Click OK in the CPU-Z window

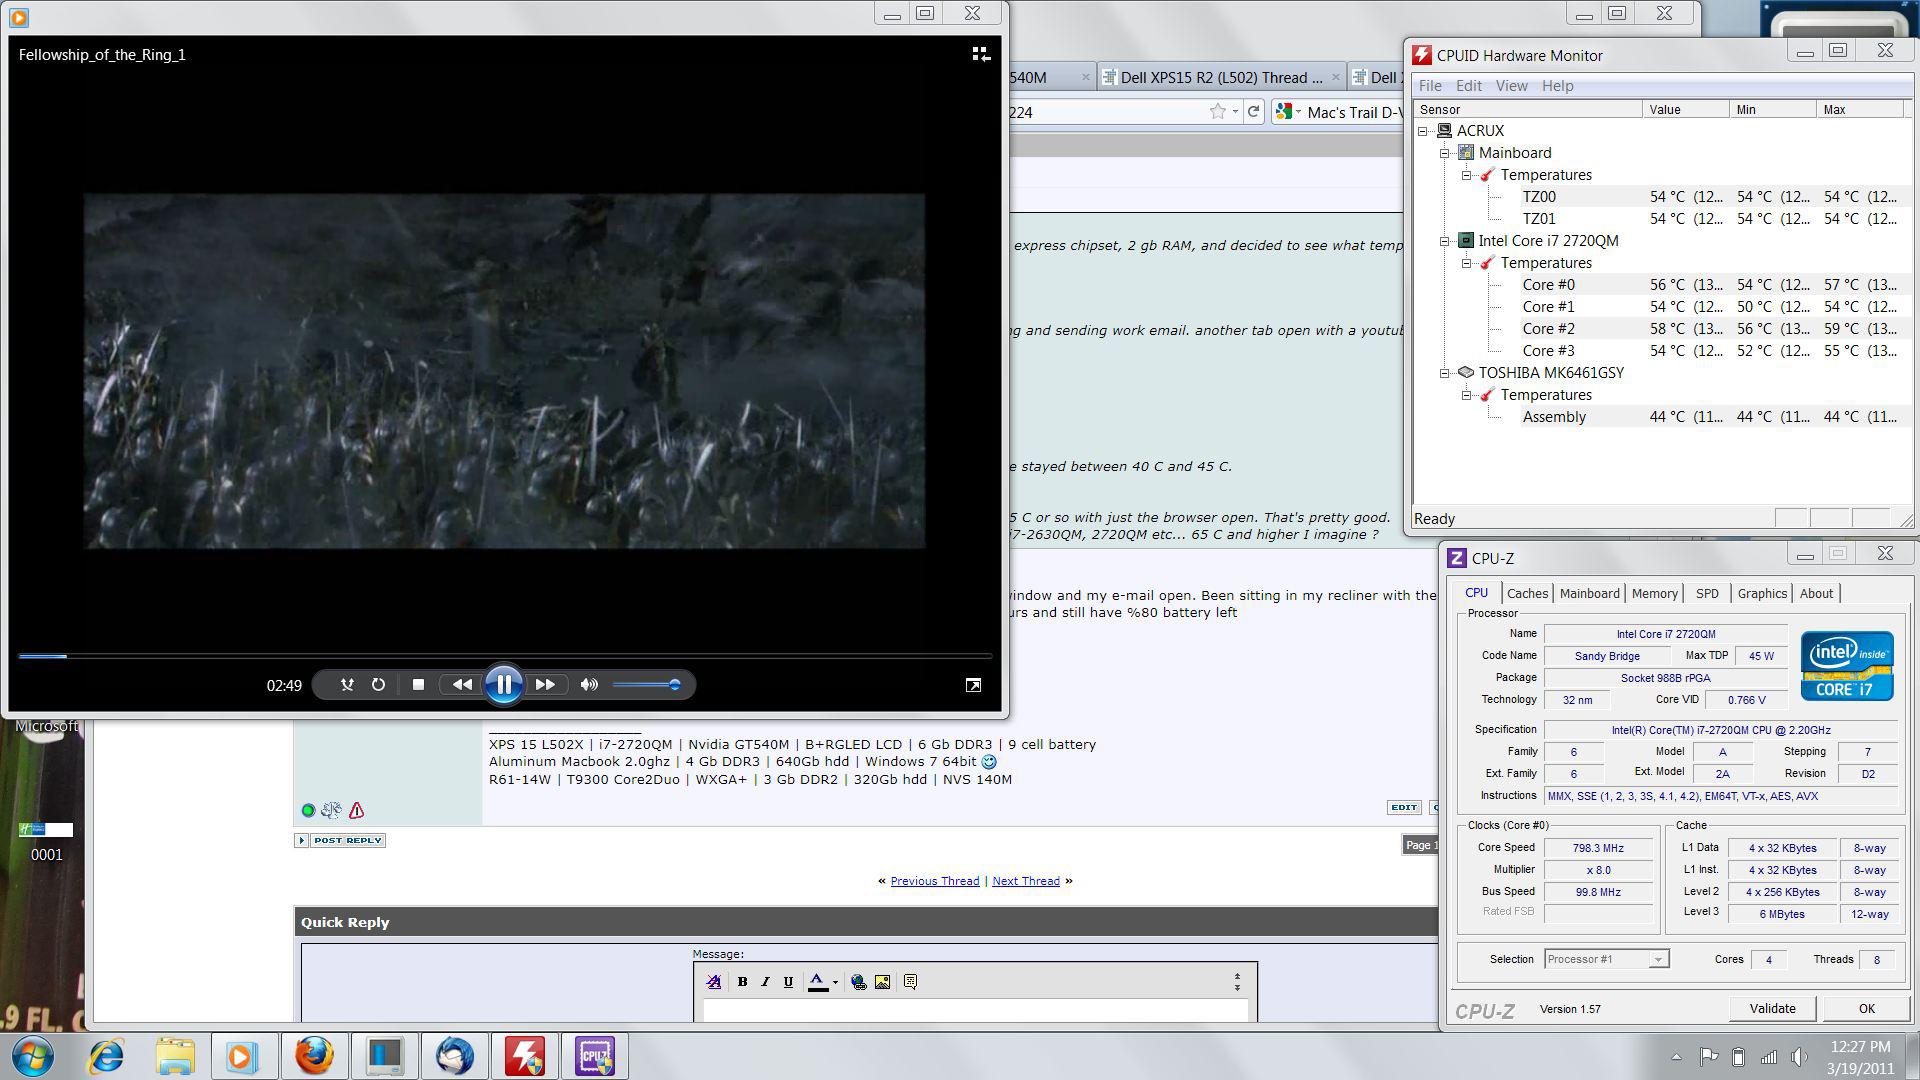pyautogui.click(x=1866, y=1008)
